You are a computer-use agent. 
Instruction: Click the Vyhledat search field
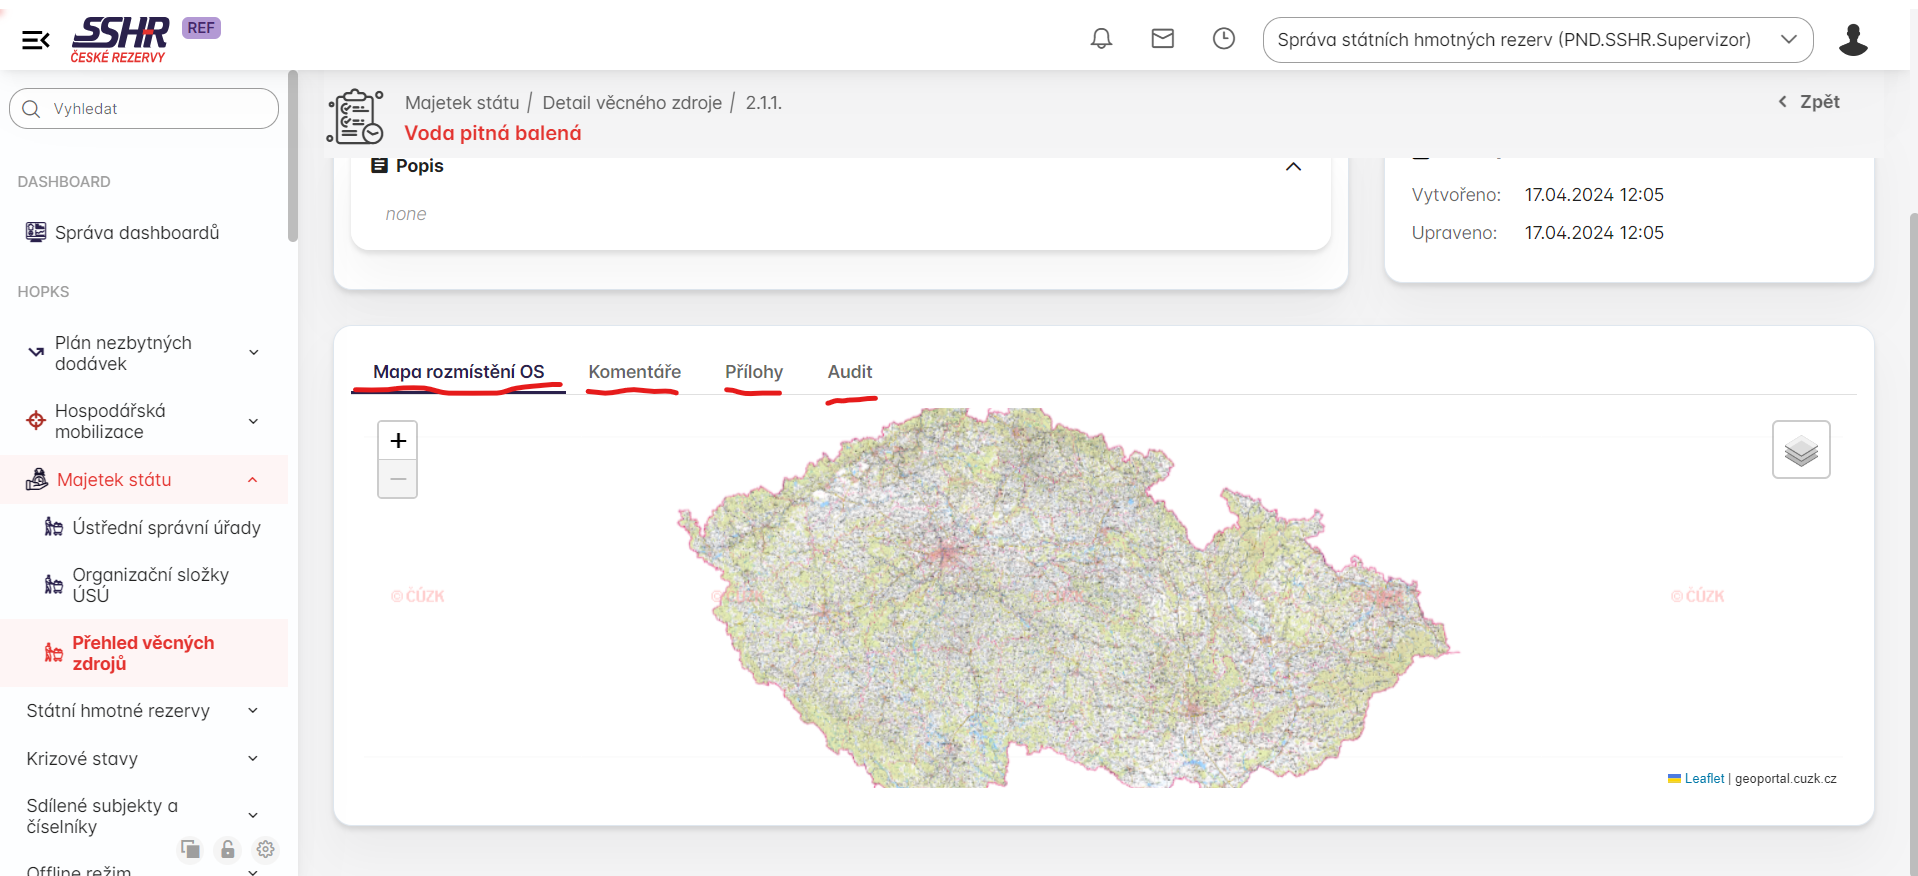pyautogui.click(x=150, y=109)
